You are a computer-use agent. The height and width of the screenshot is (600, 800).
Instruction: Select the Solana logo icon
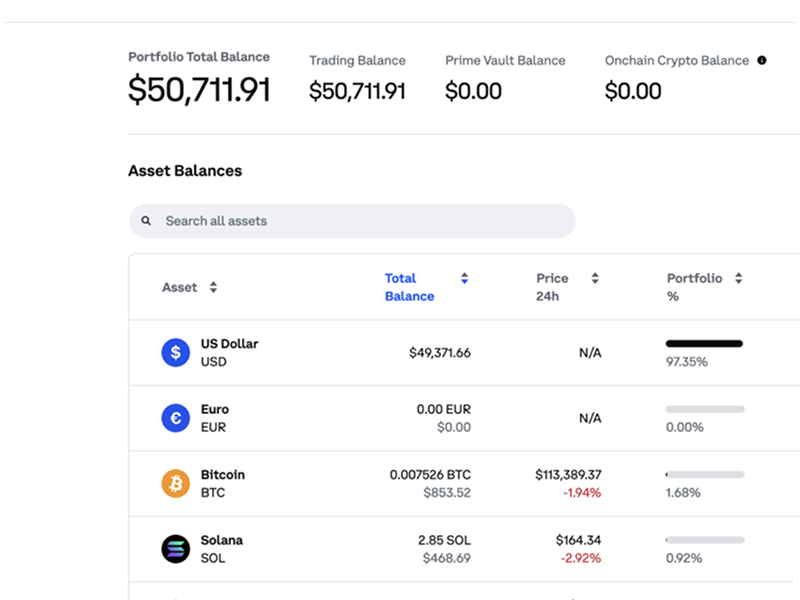[x=175, y=549]
